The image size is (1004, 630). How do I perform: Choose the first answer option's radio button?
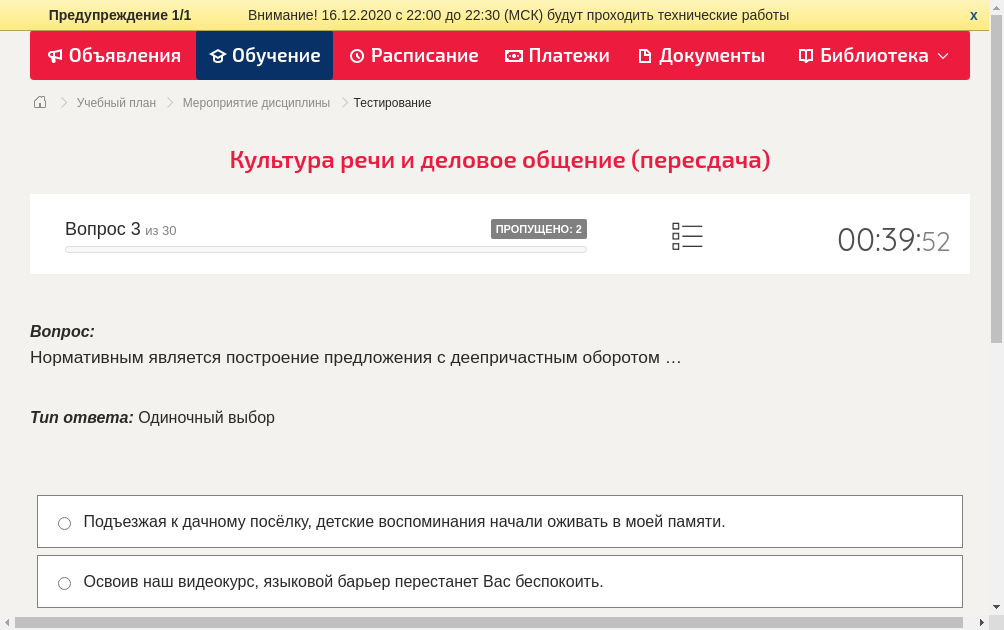pyautogui.click(x=64, y=522)
